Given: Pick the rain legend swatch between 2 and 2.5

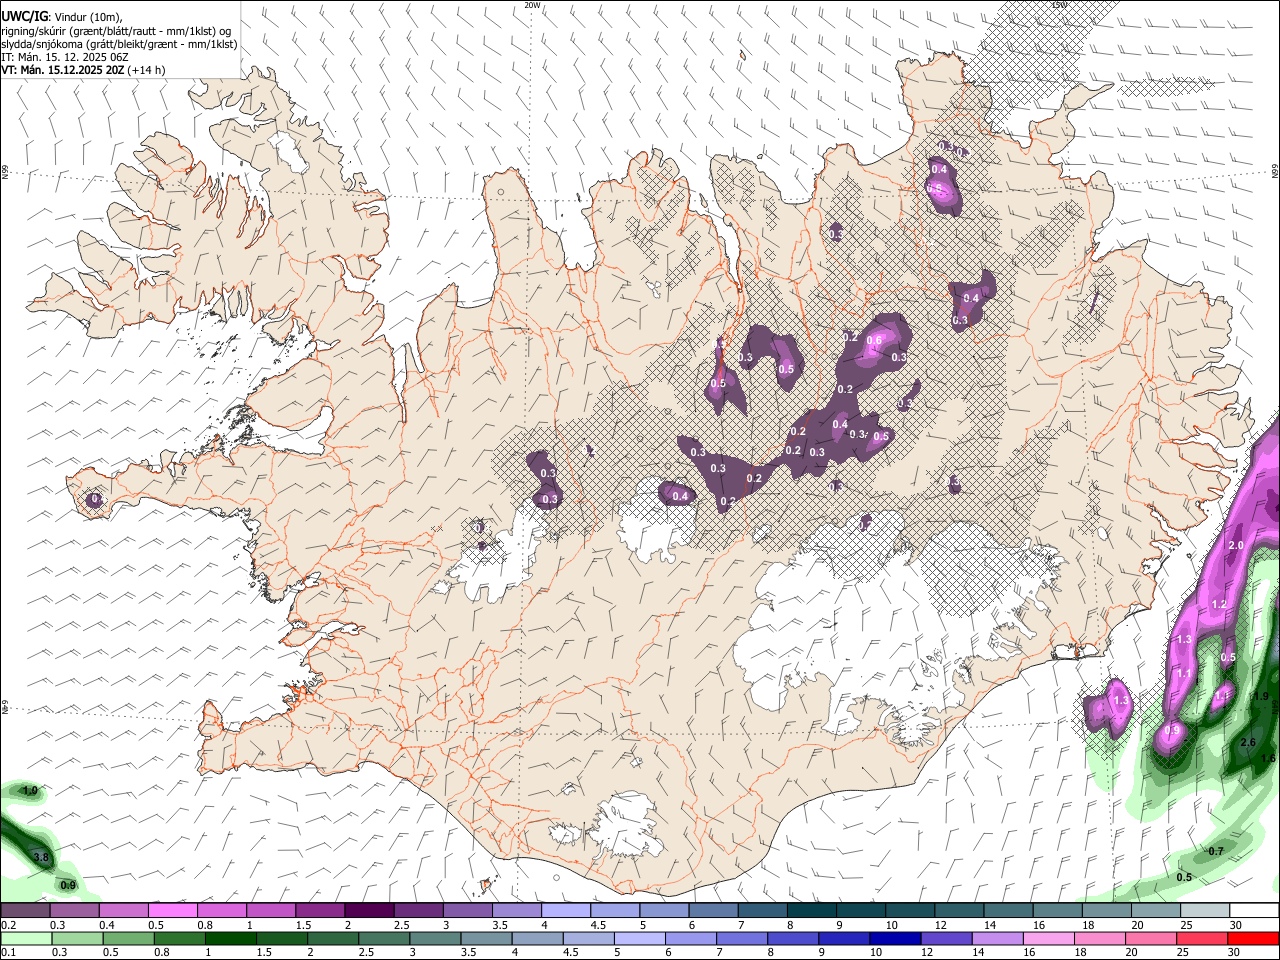Looking at the screenshot, I should 335,939.
